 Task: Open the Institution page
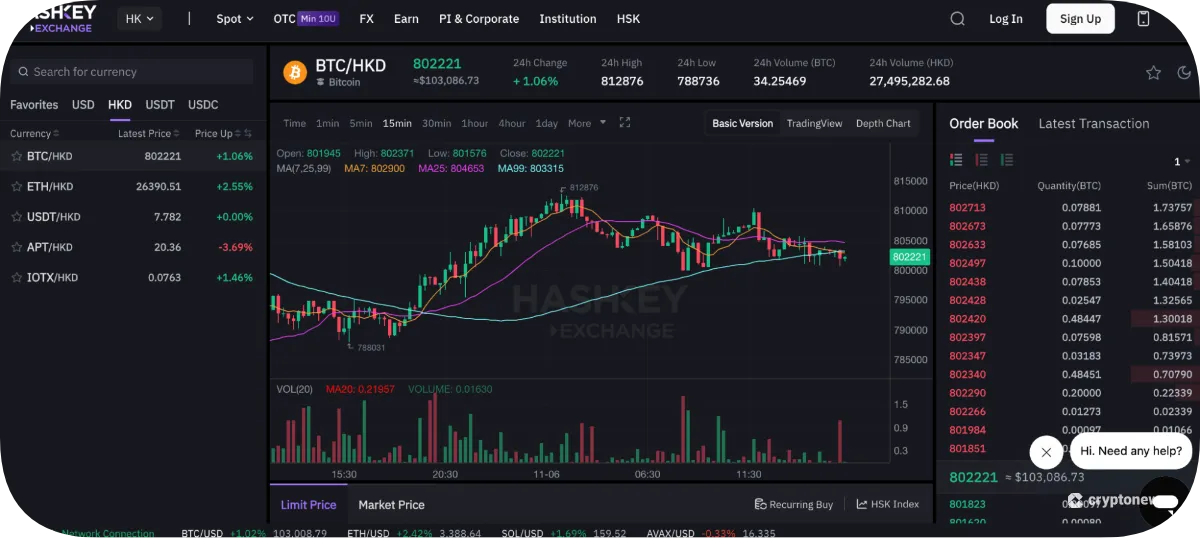[567, 19]
